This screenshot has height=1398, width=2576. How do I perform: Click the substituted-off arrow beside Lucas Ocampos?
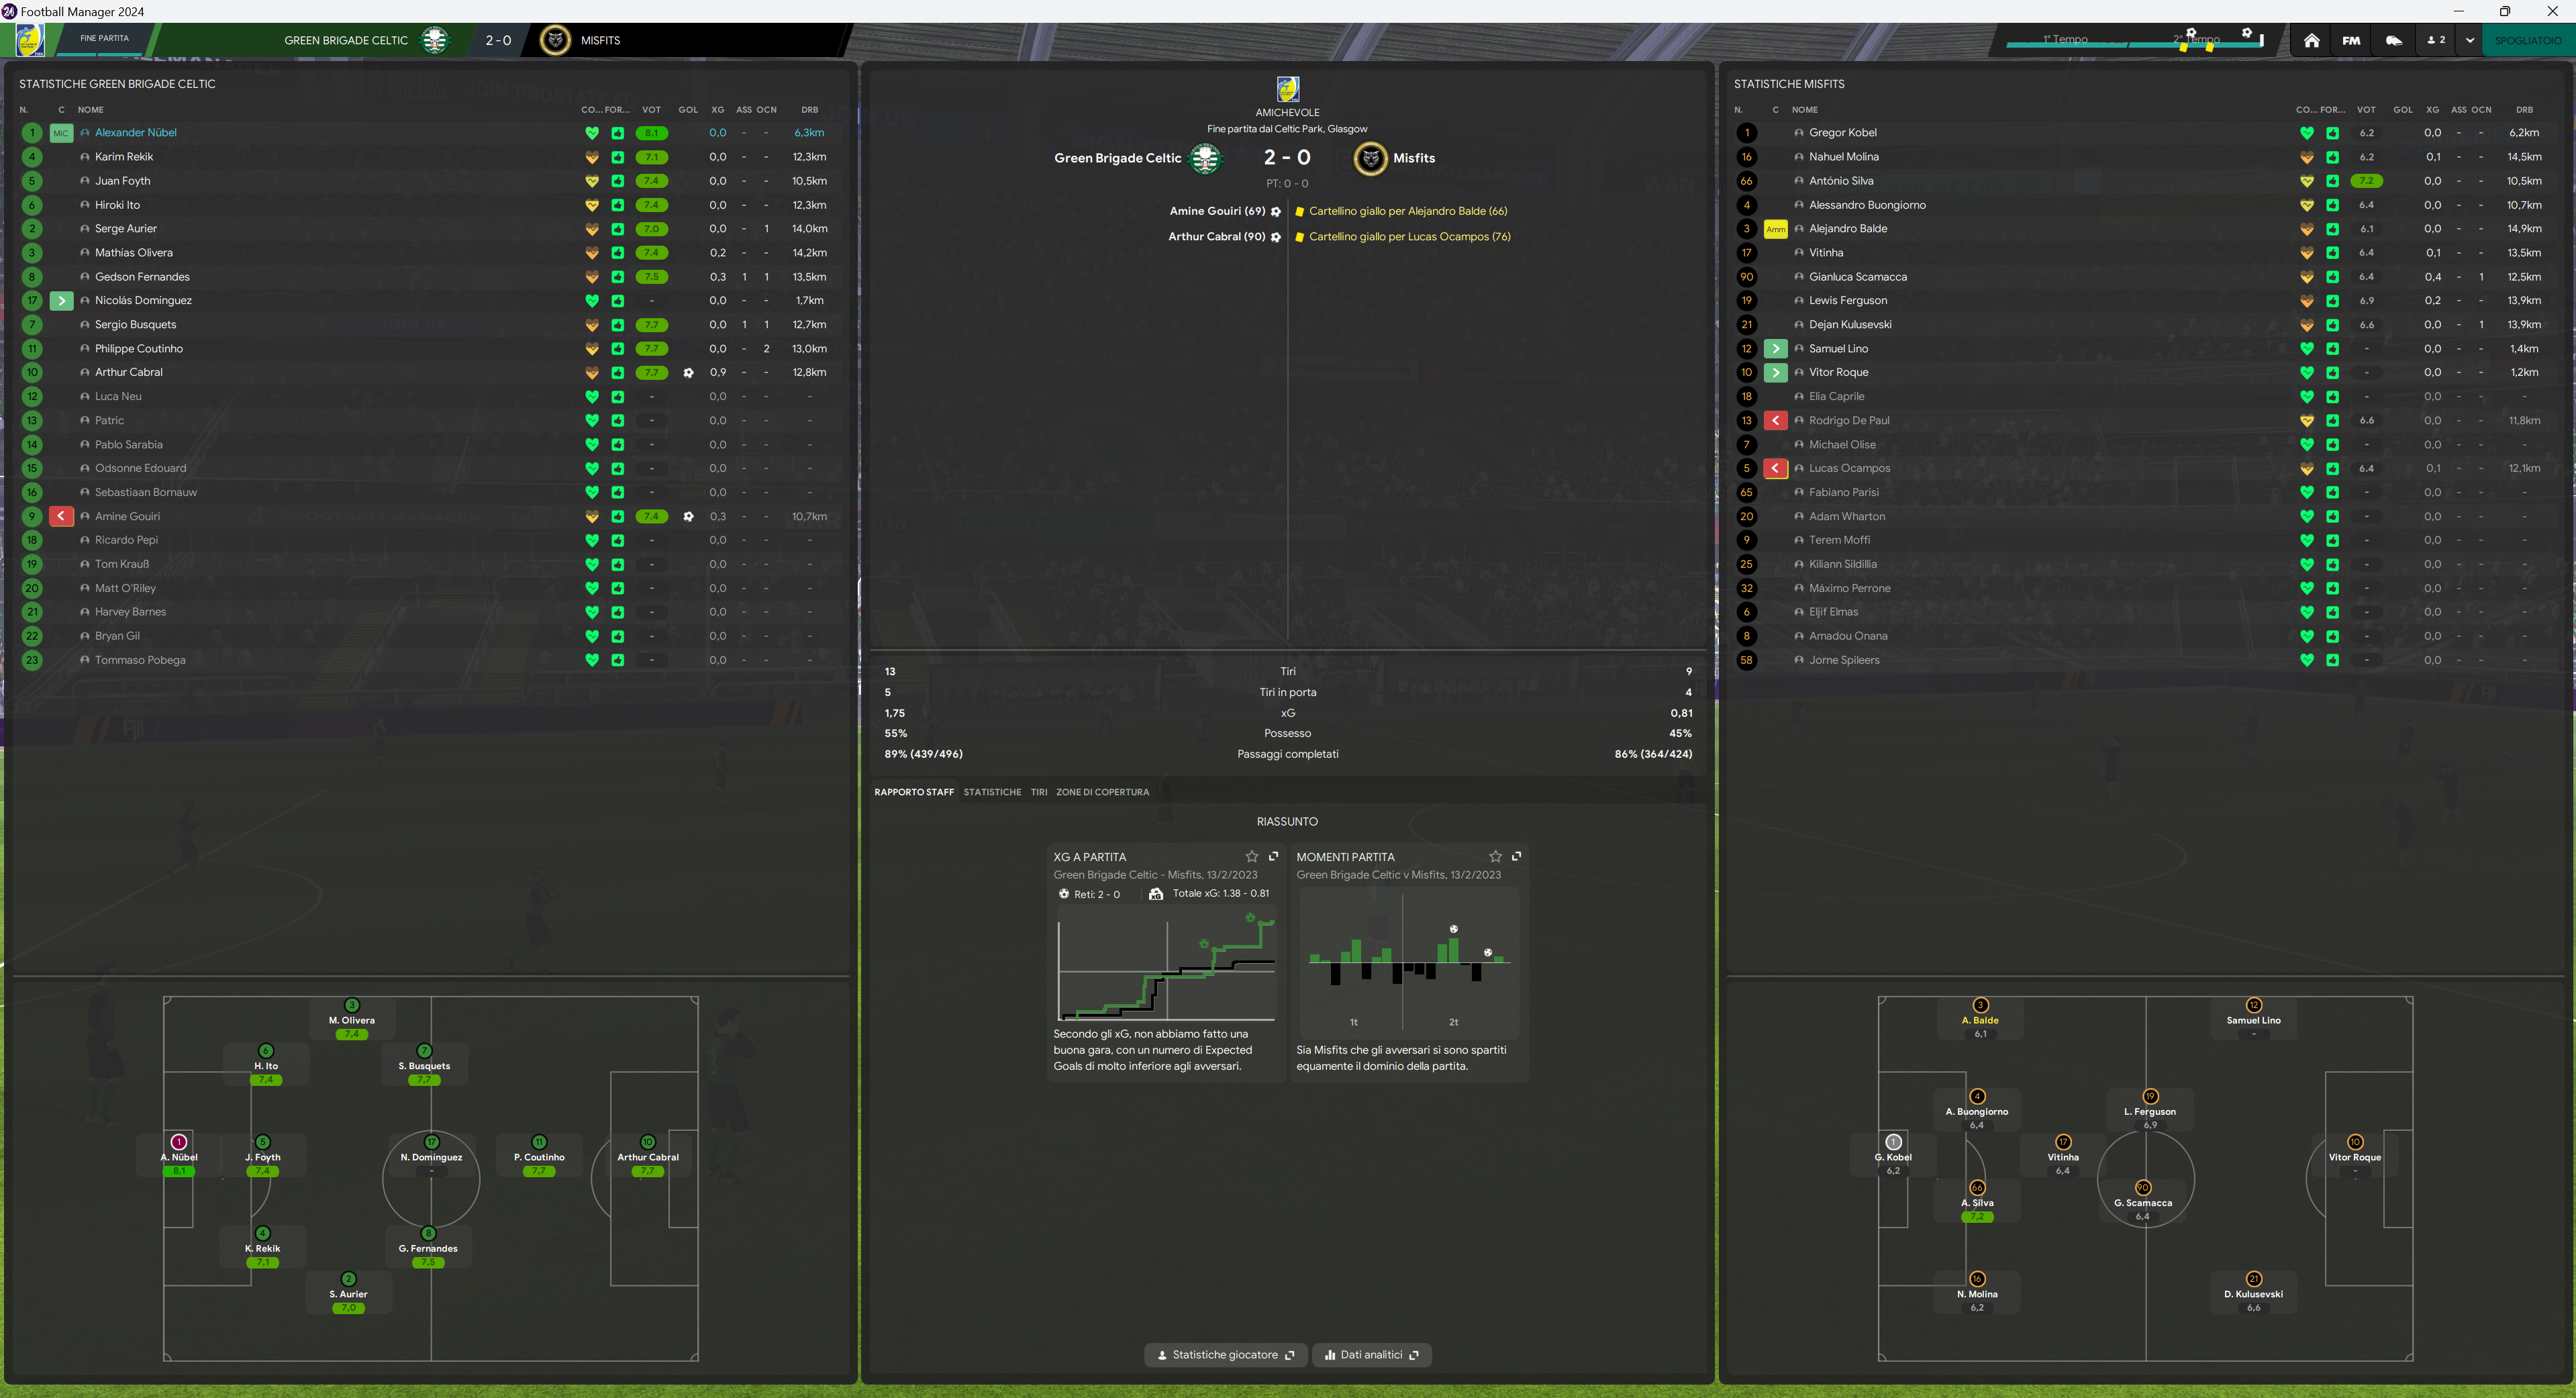[x=1775, y=469]
